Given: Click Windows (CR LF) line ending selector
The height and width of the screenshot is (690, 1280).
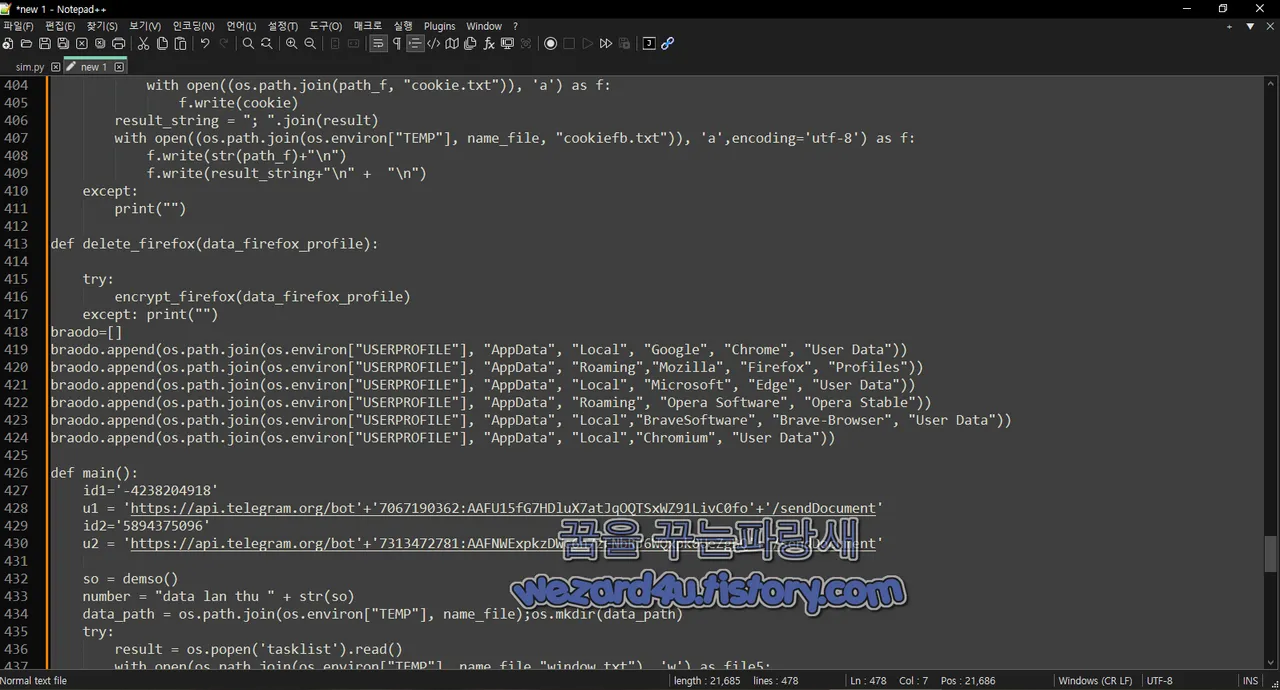Looking at the screenshot, I should (1095, 681).
